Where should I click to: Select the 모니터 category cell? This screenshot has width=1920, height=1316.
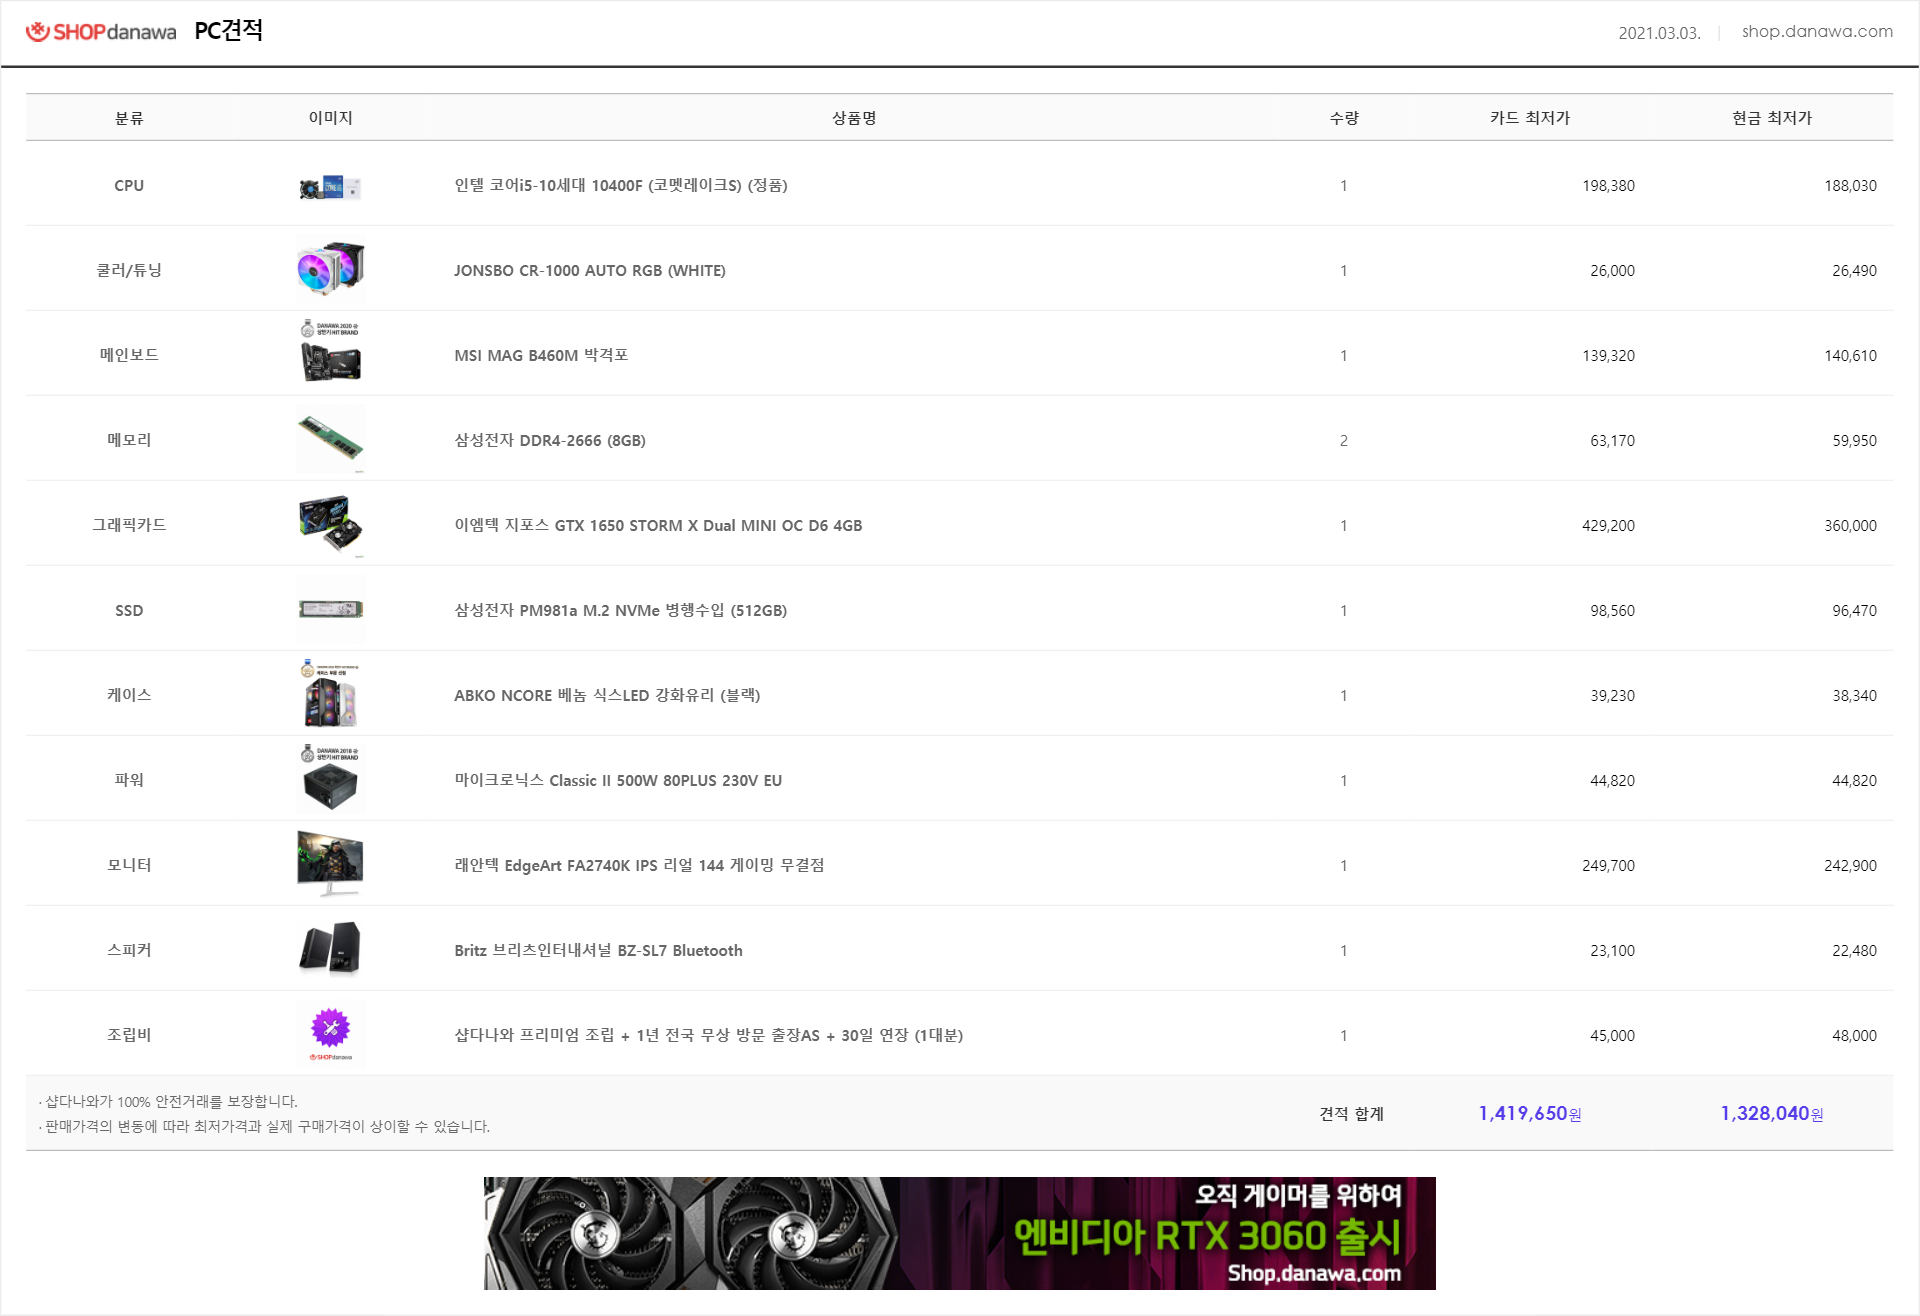pos(129,866)
